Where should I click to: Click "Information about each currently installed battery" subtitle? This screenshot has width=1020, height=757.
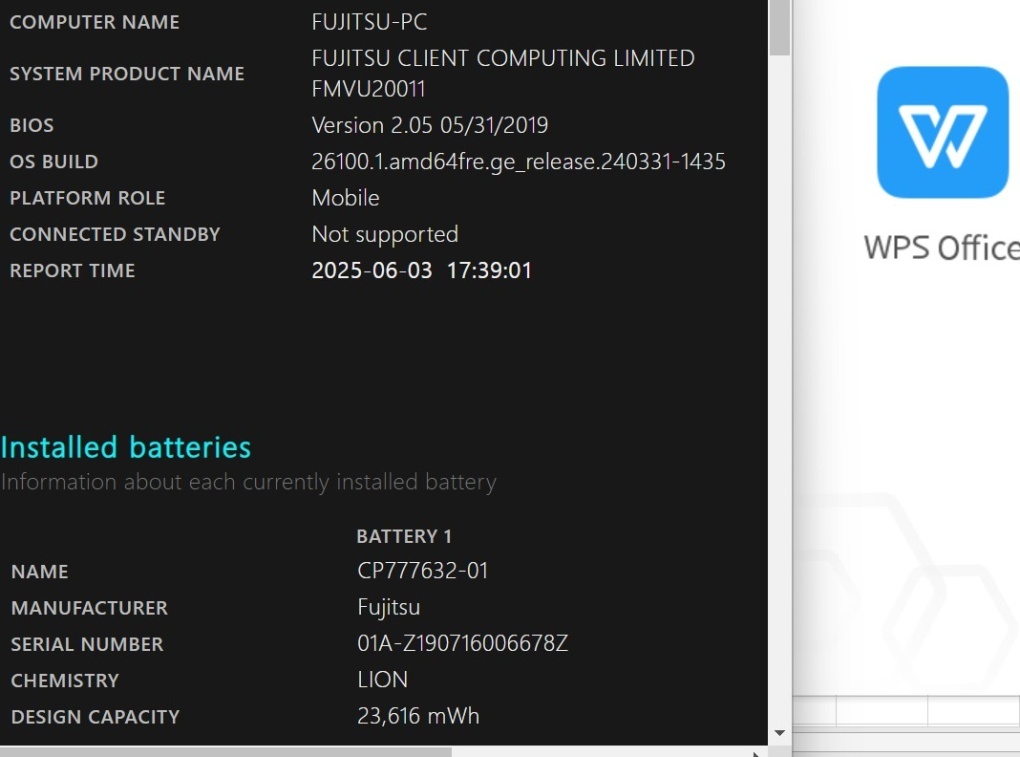248,482
